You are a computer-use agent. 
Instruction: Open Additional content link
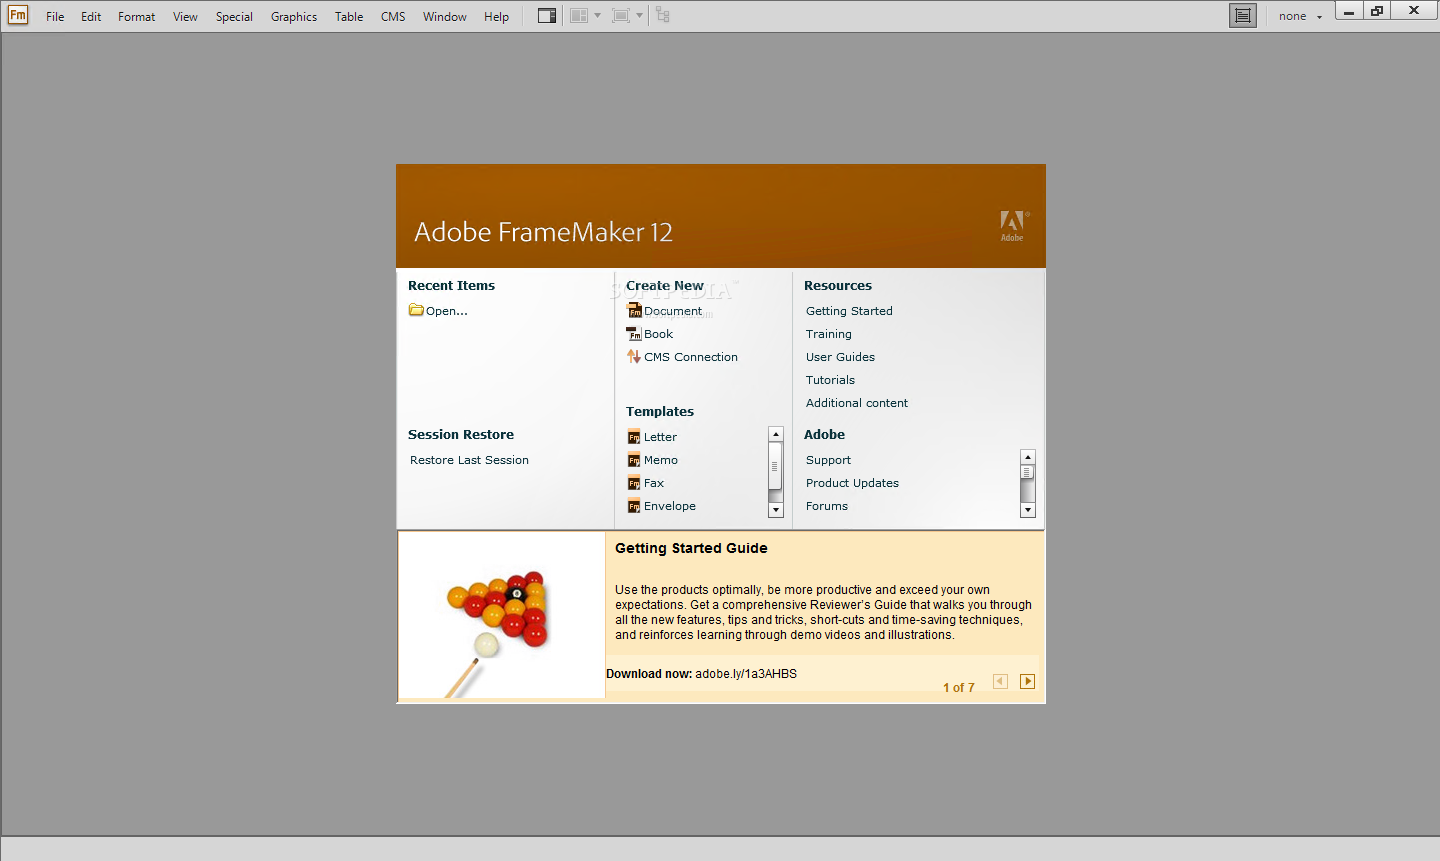(x=857, y=403)
